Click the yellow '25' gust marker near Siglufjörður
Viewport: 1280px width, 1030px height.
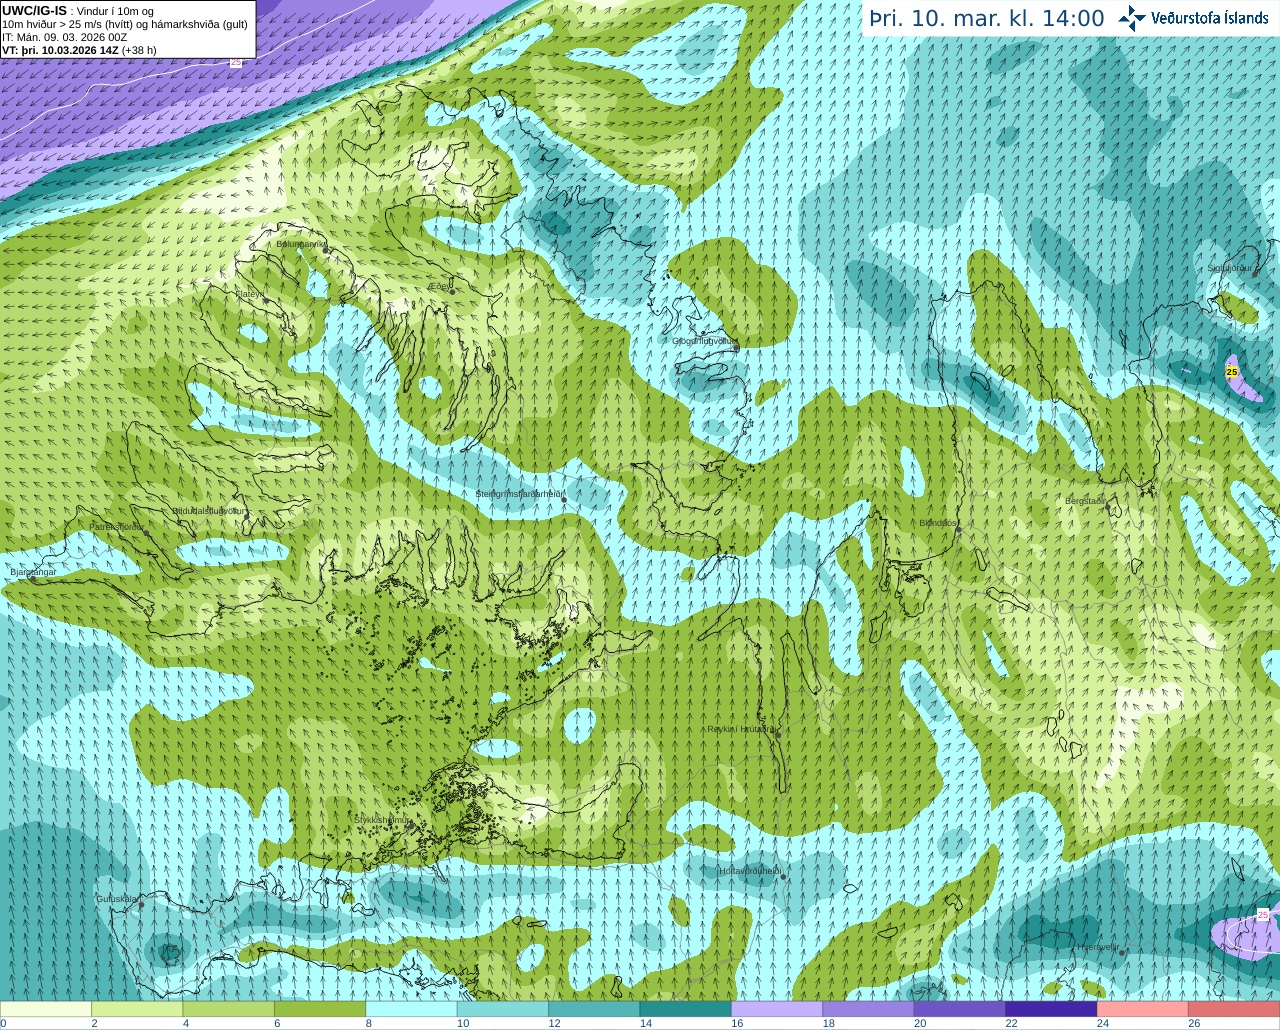1232,372
